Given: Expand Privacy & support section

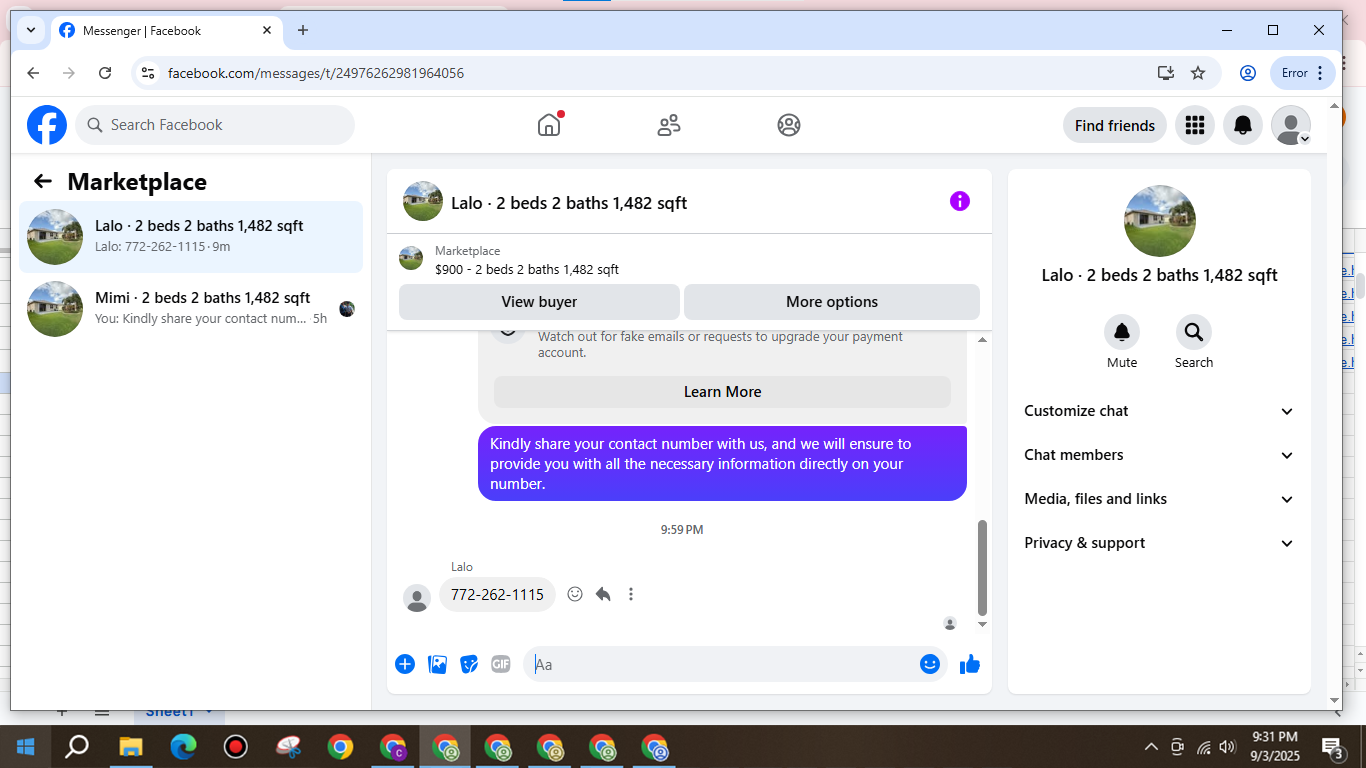Looking at the screenshot, I should click(x=1159, y=543).
